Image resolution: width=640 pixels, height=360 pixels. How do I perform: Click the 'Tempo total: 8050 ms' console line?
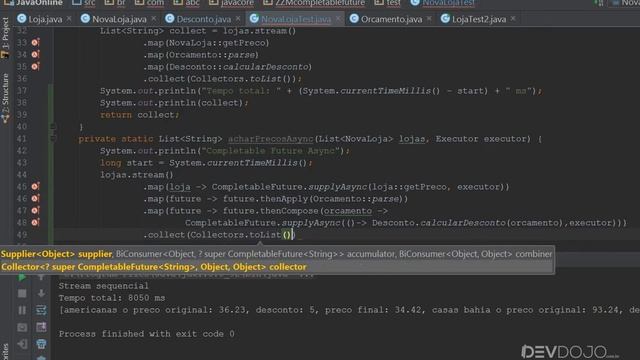pyautogui.click(x=112, y=298)
